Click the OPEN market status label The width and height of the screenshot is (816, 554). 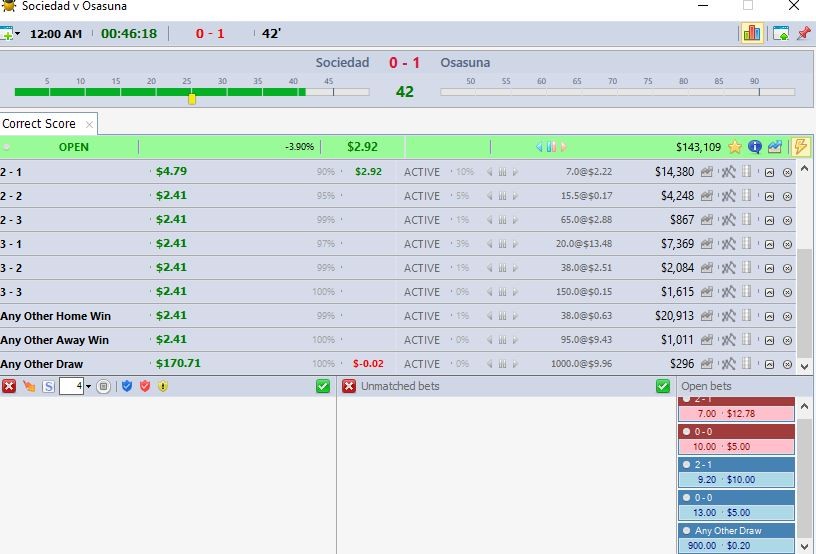[x=73, y=147]
